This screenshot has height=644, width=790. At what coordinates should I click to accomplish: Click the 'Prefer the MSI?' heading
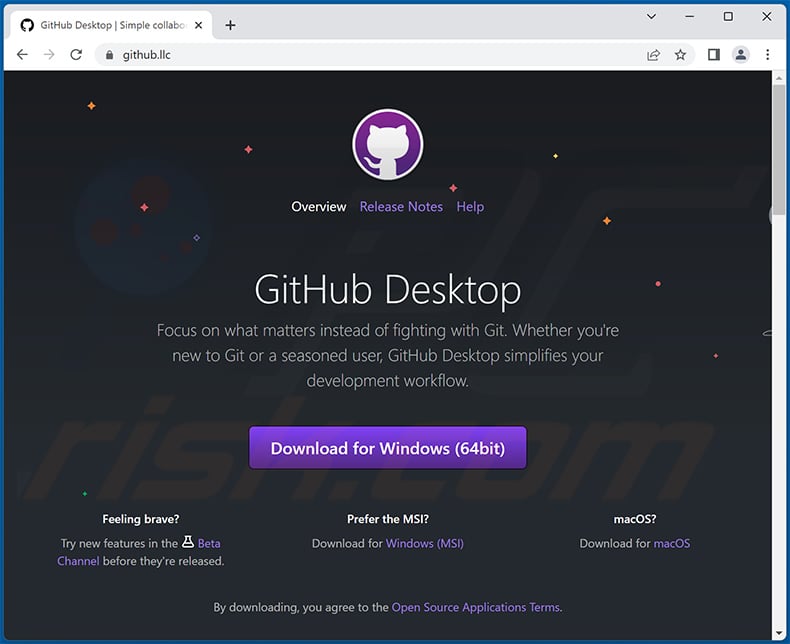pos(387,519)
